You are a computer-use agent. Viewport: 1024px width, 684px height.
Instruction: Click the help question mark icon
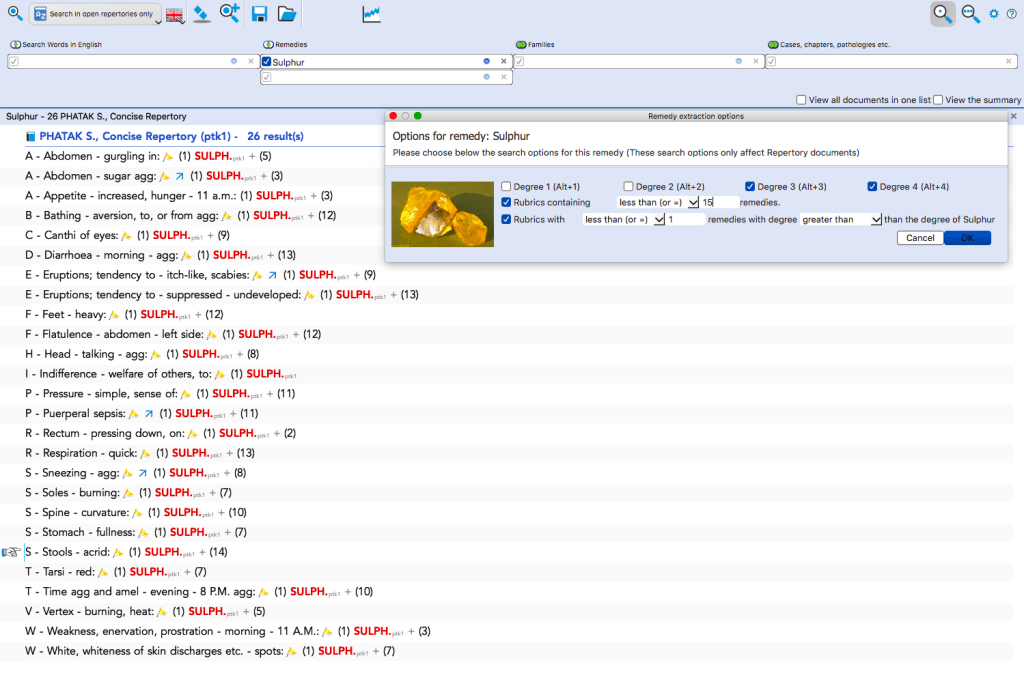(x=1011, y=14)
